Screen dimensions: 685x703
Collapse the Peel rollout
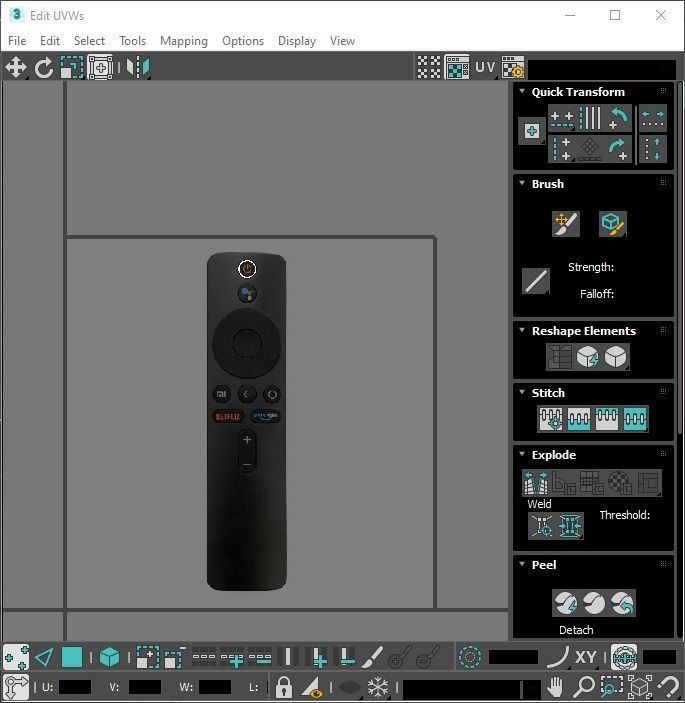coord(522,564)
